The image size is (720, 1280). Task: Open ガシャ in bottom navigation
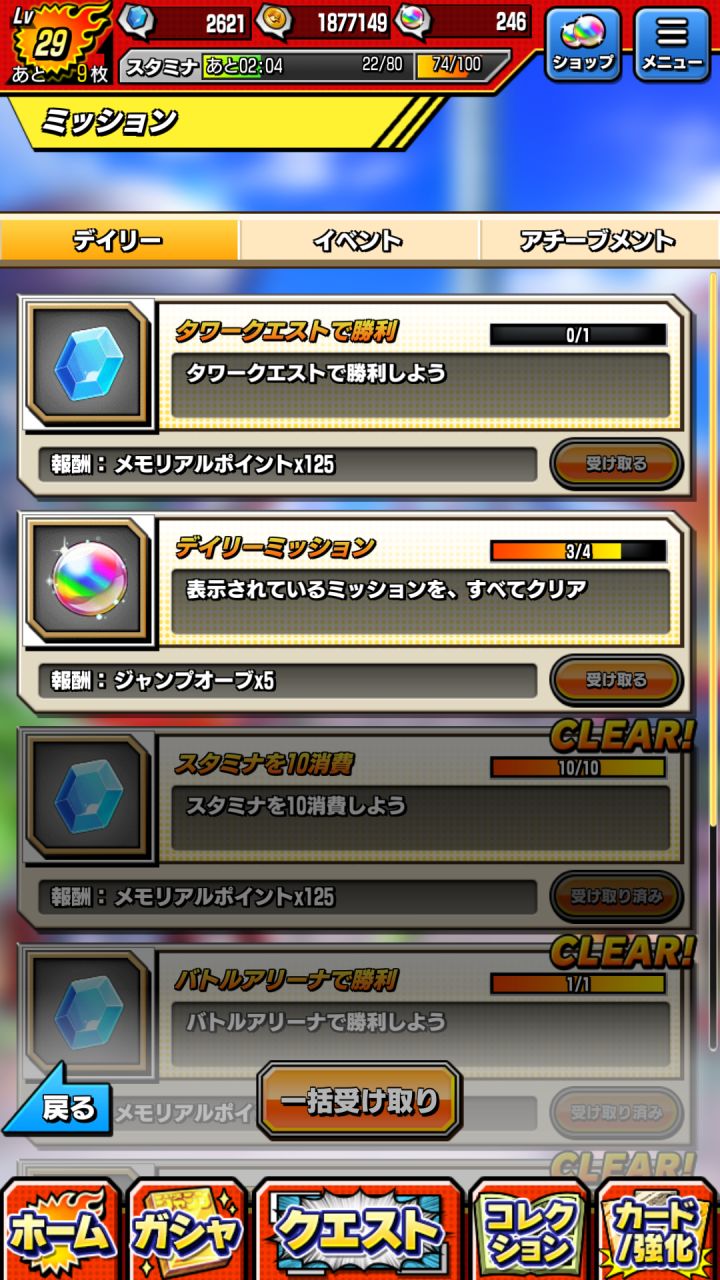point(188,1230)
